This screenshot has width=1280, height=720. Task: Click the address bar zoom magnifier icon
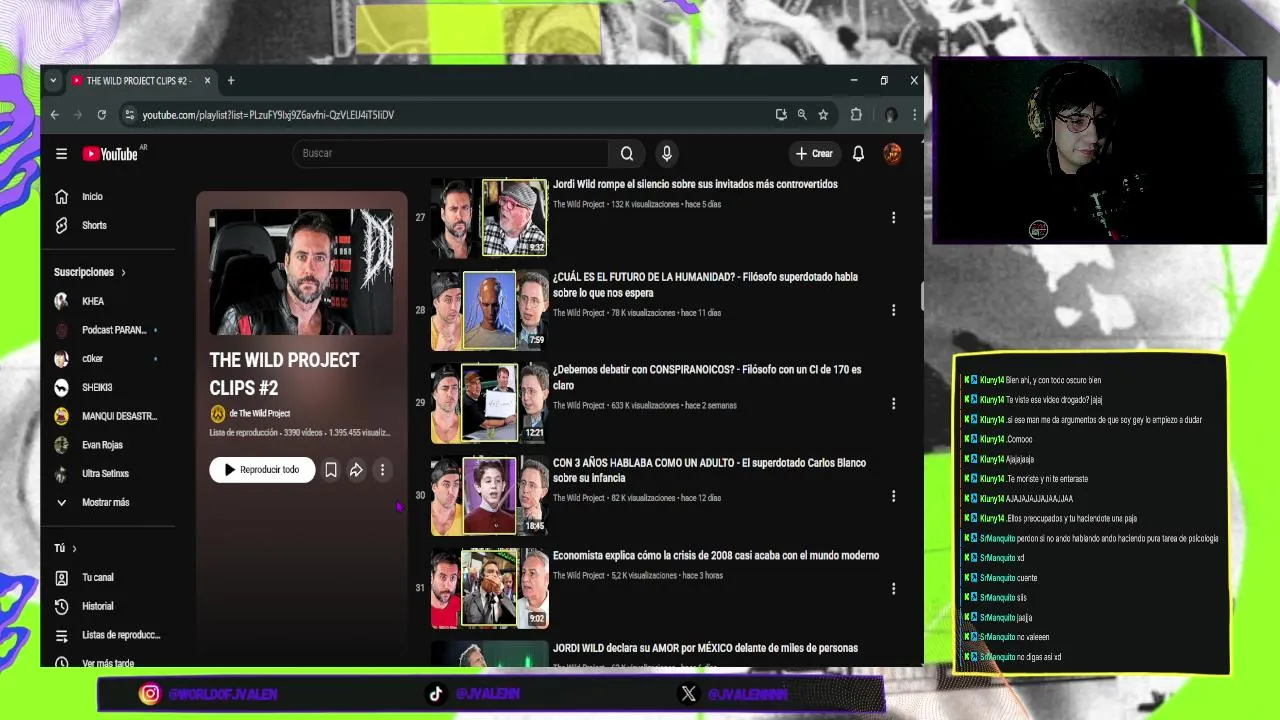tap(802, 115)
